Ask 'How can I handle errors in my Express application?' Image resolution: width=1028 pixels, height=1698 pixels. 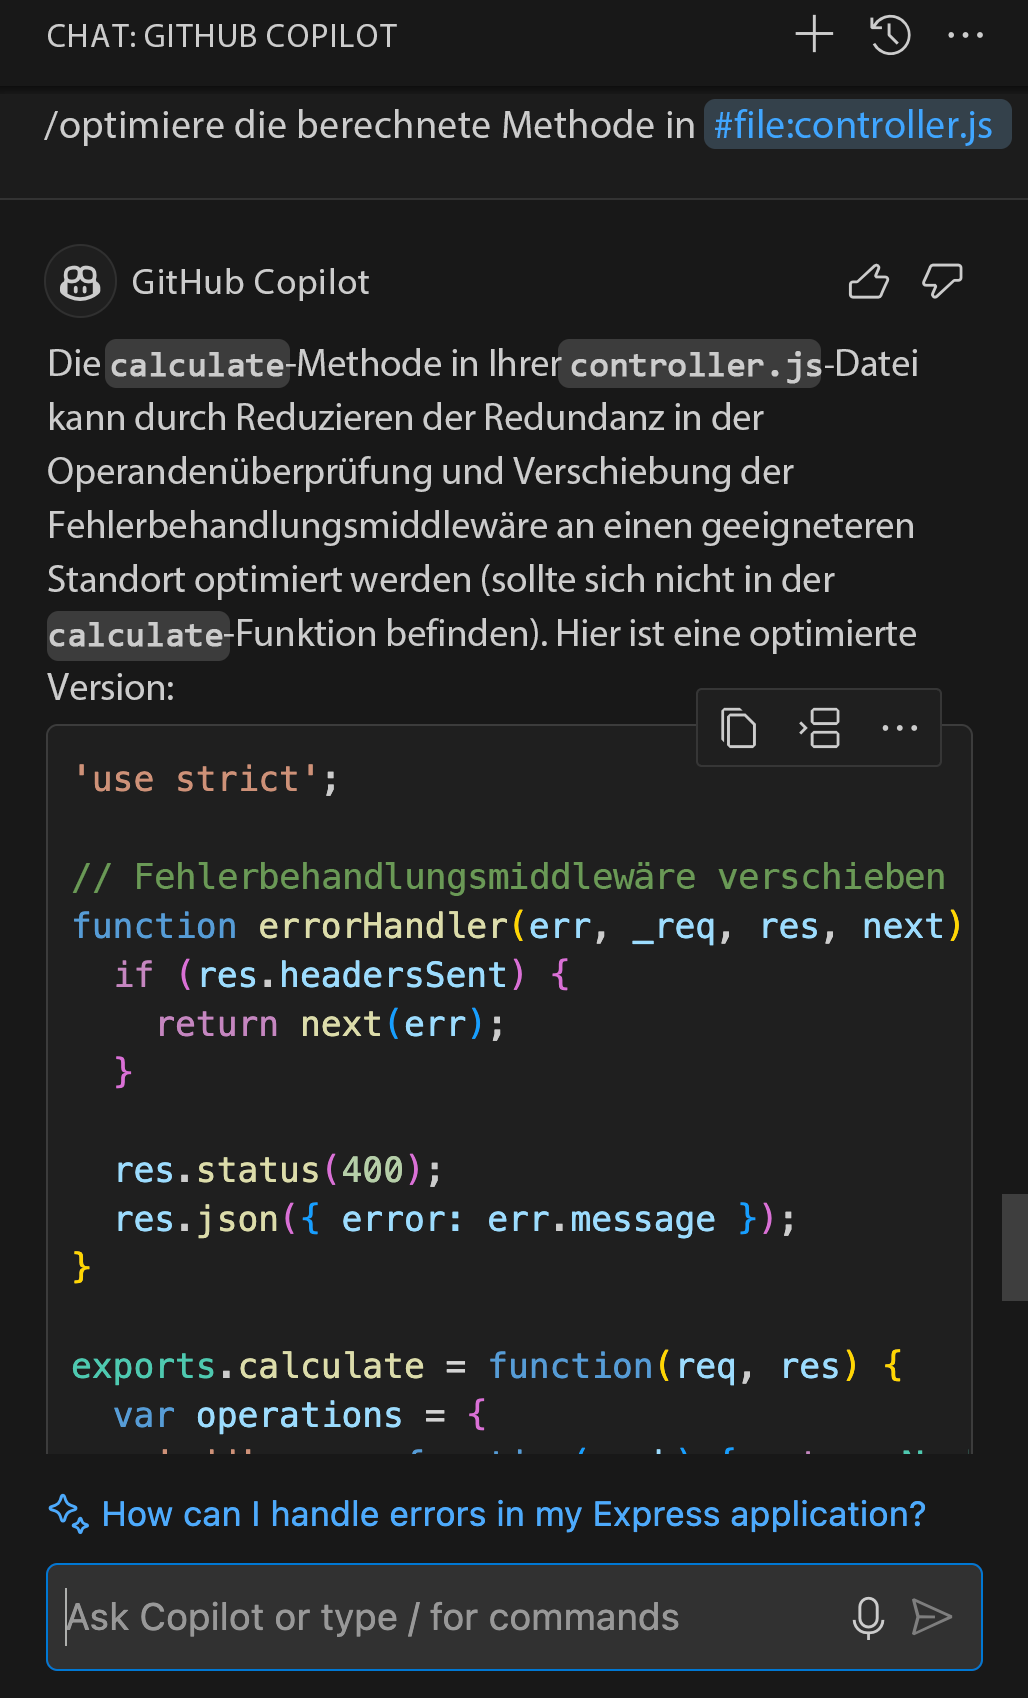coord(514,1514)
